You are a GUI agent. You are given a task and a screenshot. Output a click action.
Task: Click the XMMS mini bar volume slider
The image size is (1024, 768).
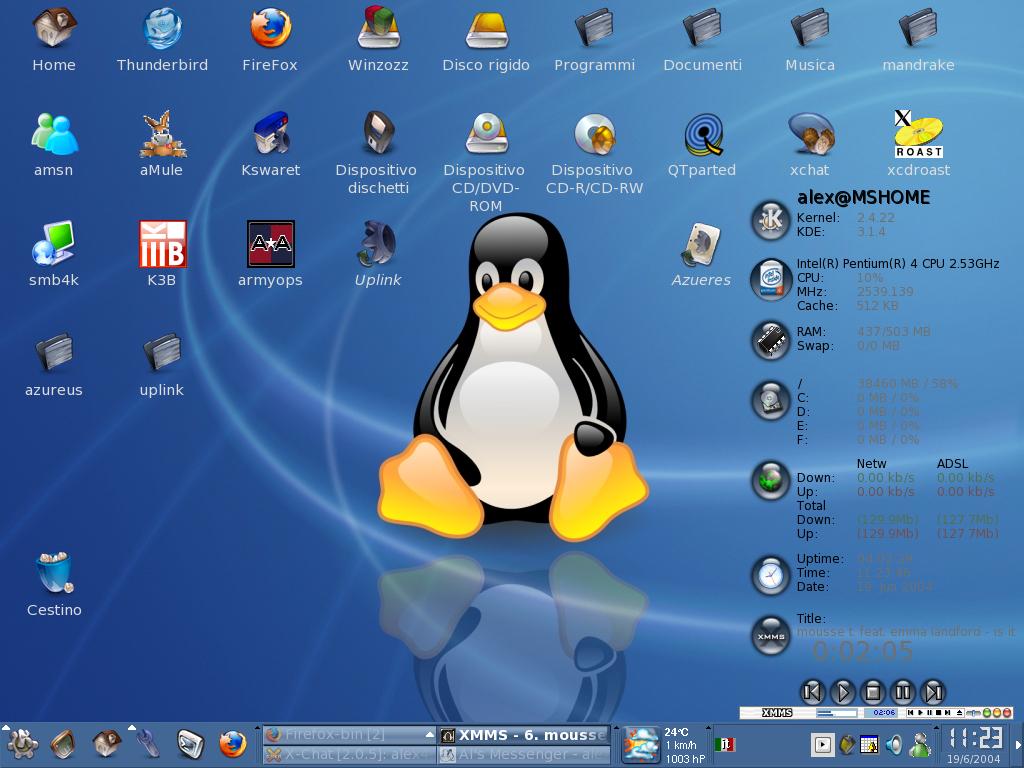[x=974, y=713]
